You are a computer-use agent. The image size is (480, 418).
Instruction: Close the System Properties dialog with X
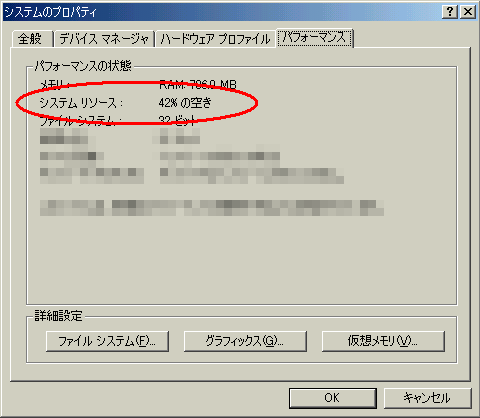[468, 12]
